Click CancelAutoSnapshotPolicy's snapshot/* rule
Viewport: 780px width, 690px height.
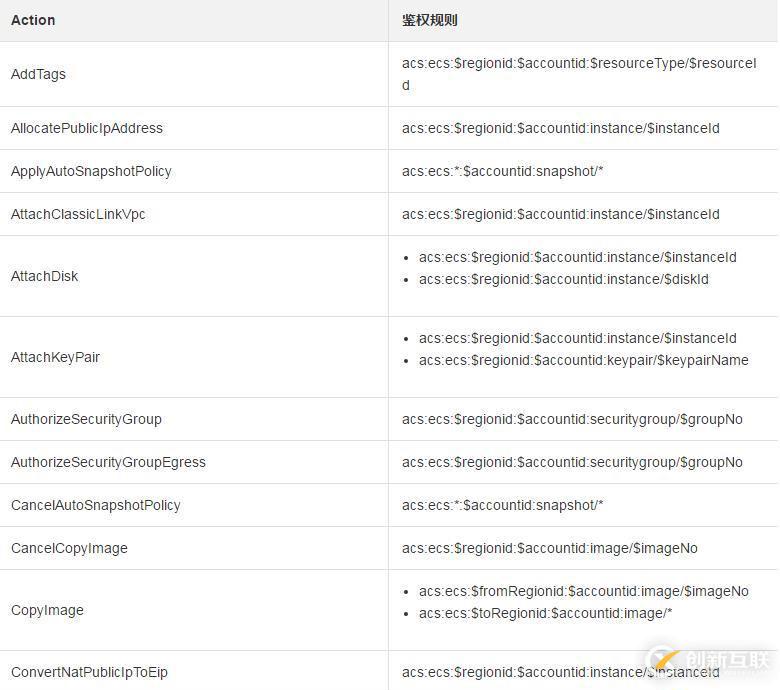click(502, 505)
